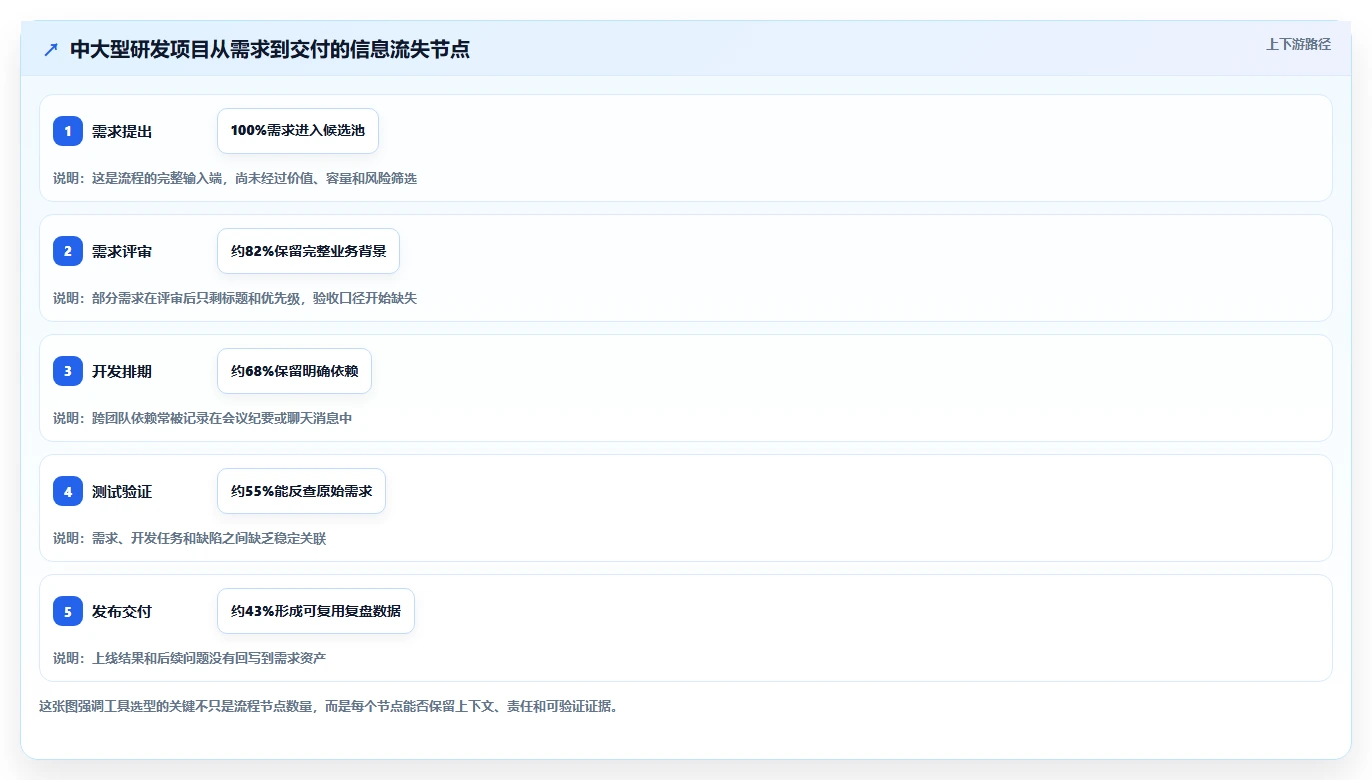Click the 约43%形成可复用复盘数据 pill
This screenshot has width=1372, height=780.
[x=316, y=611]
